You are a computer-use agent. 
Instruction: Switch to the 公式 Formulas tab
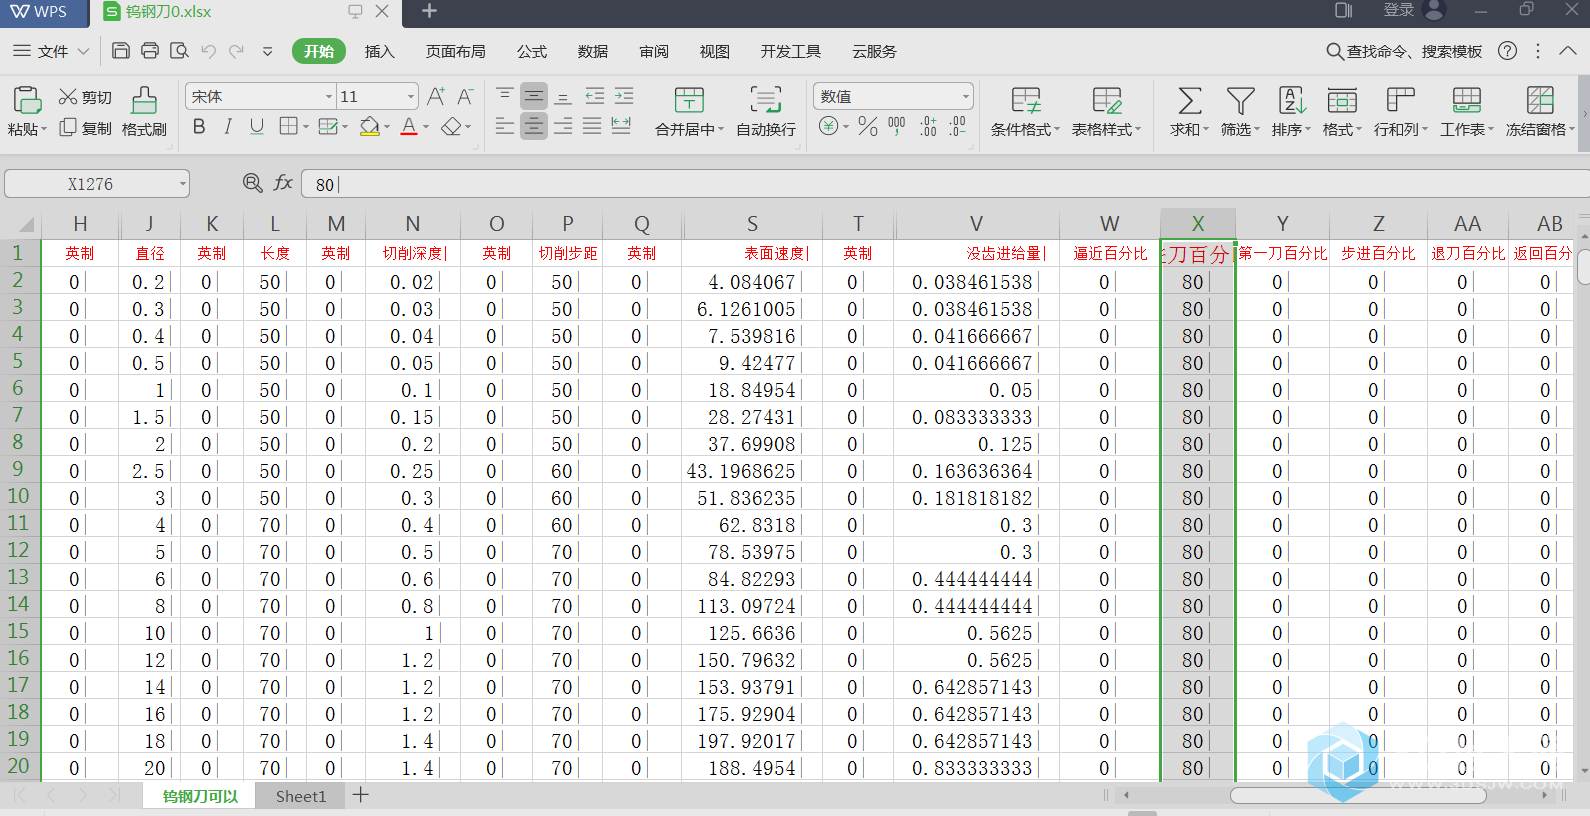tap(532, 51)
